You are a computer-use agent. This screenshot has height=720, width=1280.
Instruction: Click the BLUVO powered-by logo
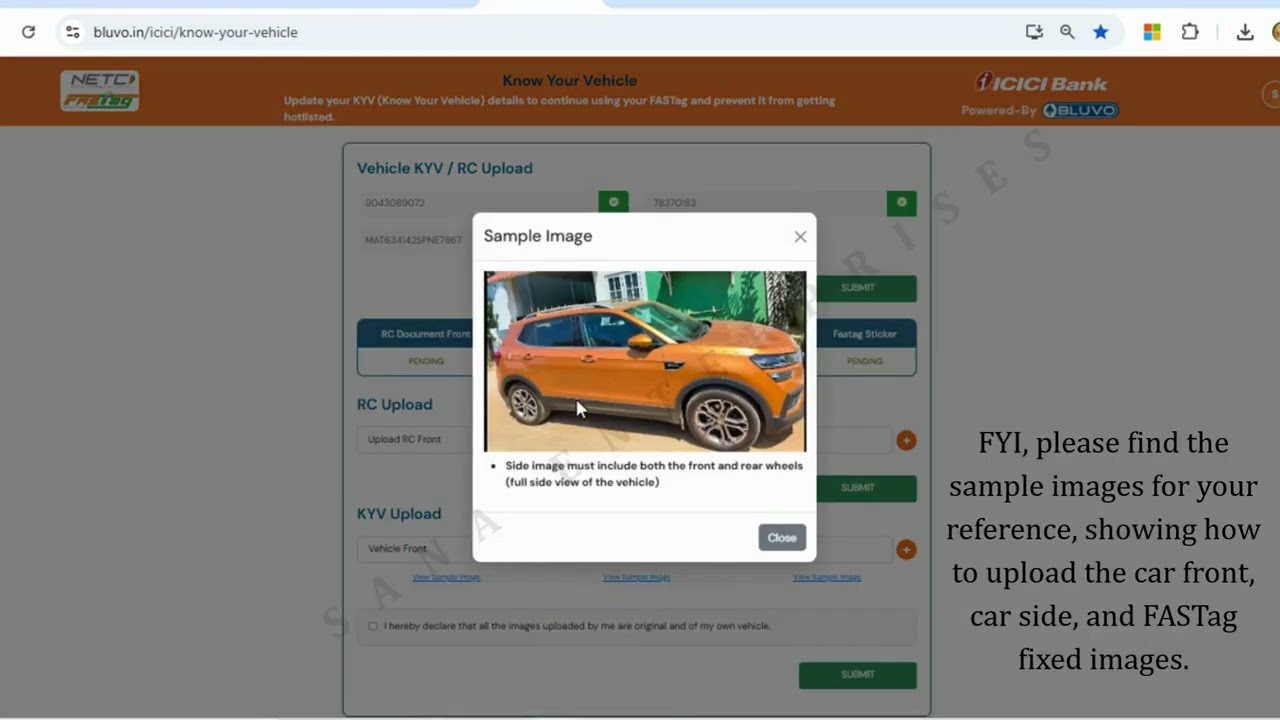pos(1080,110)
